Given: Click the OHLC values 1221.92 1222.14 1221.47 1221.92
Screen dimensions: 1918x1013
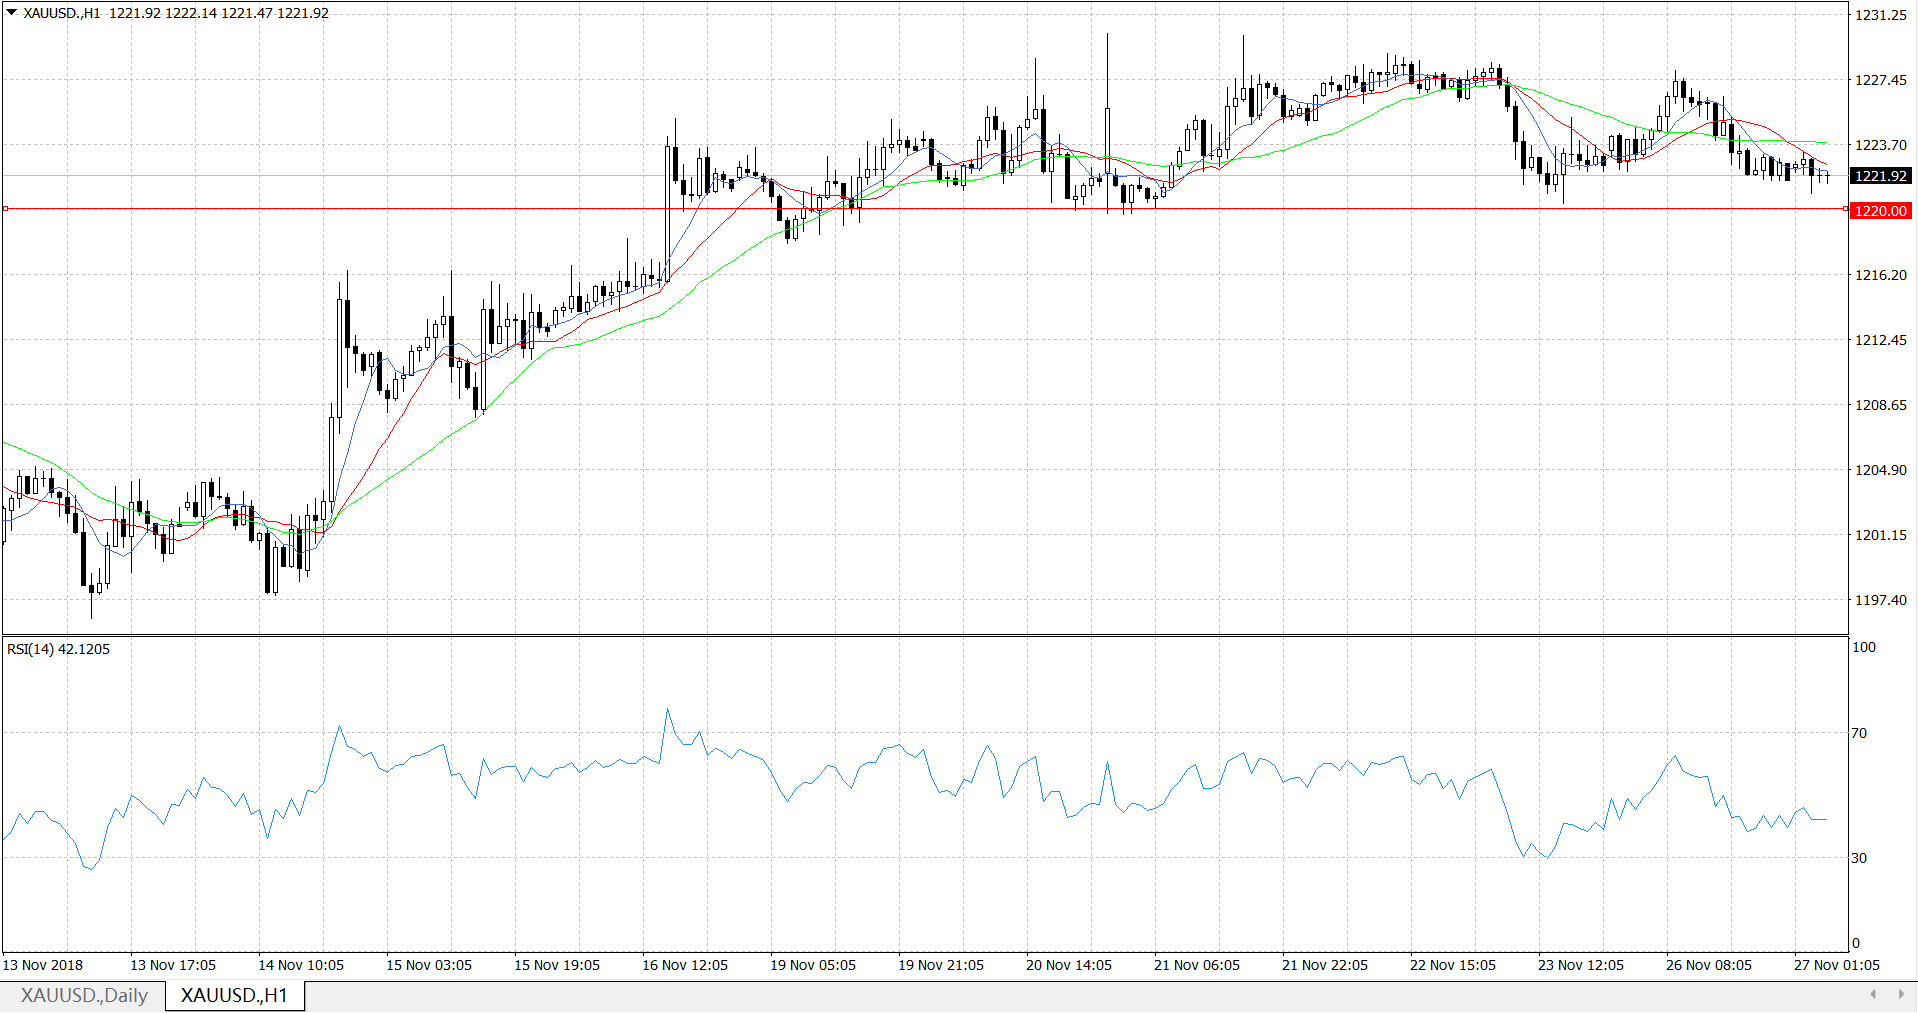Looking at the screenshot, I should (x=219, y=13).
